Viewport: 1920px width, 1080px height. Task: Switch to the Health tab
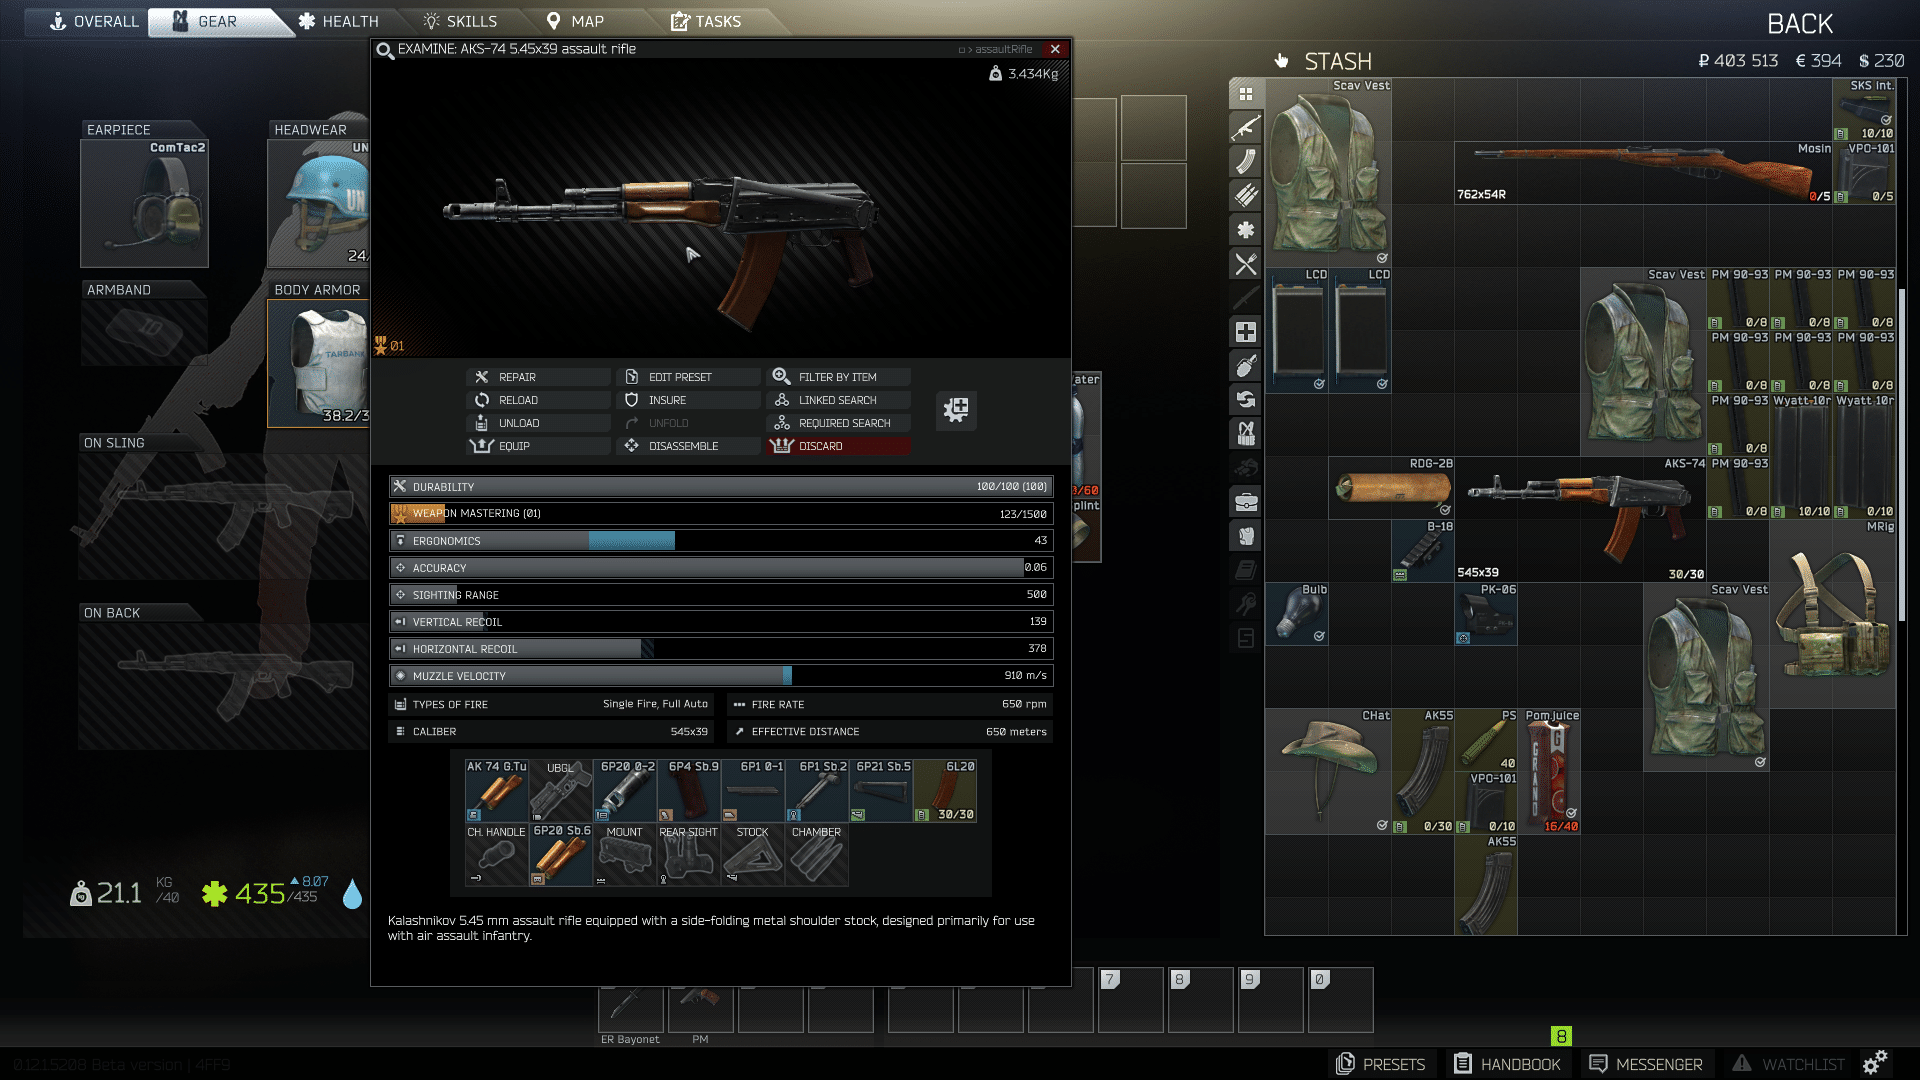338,22
